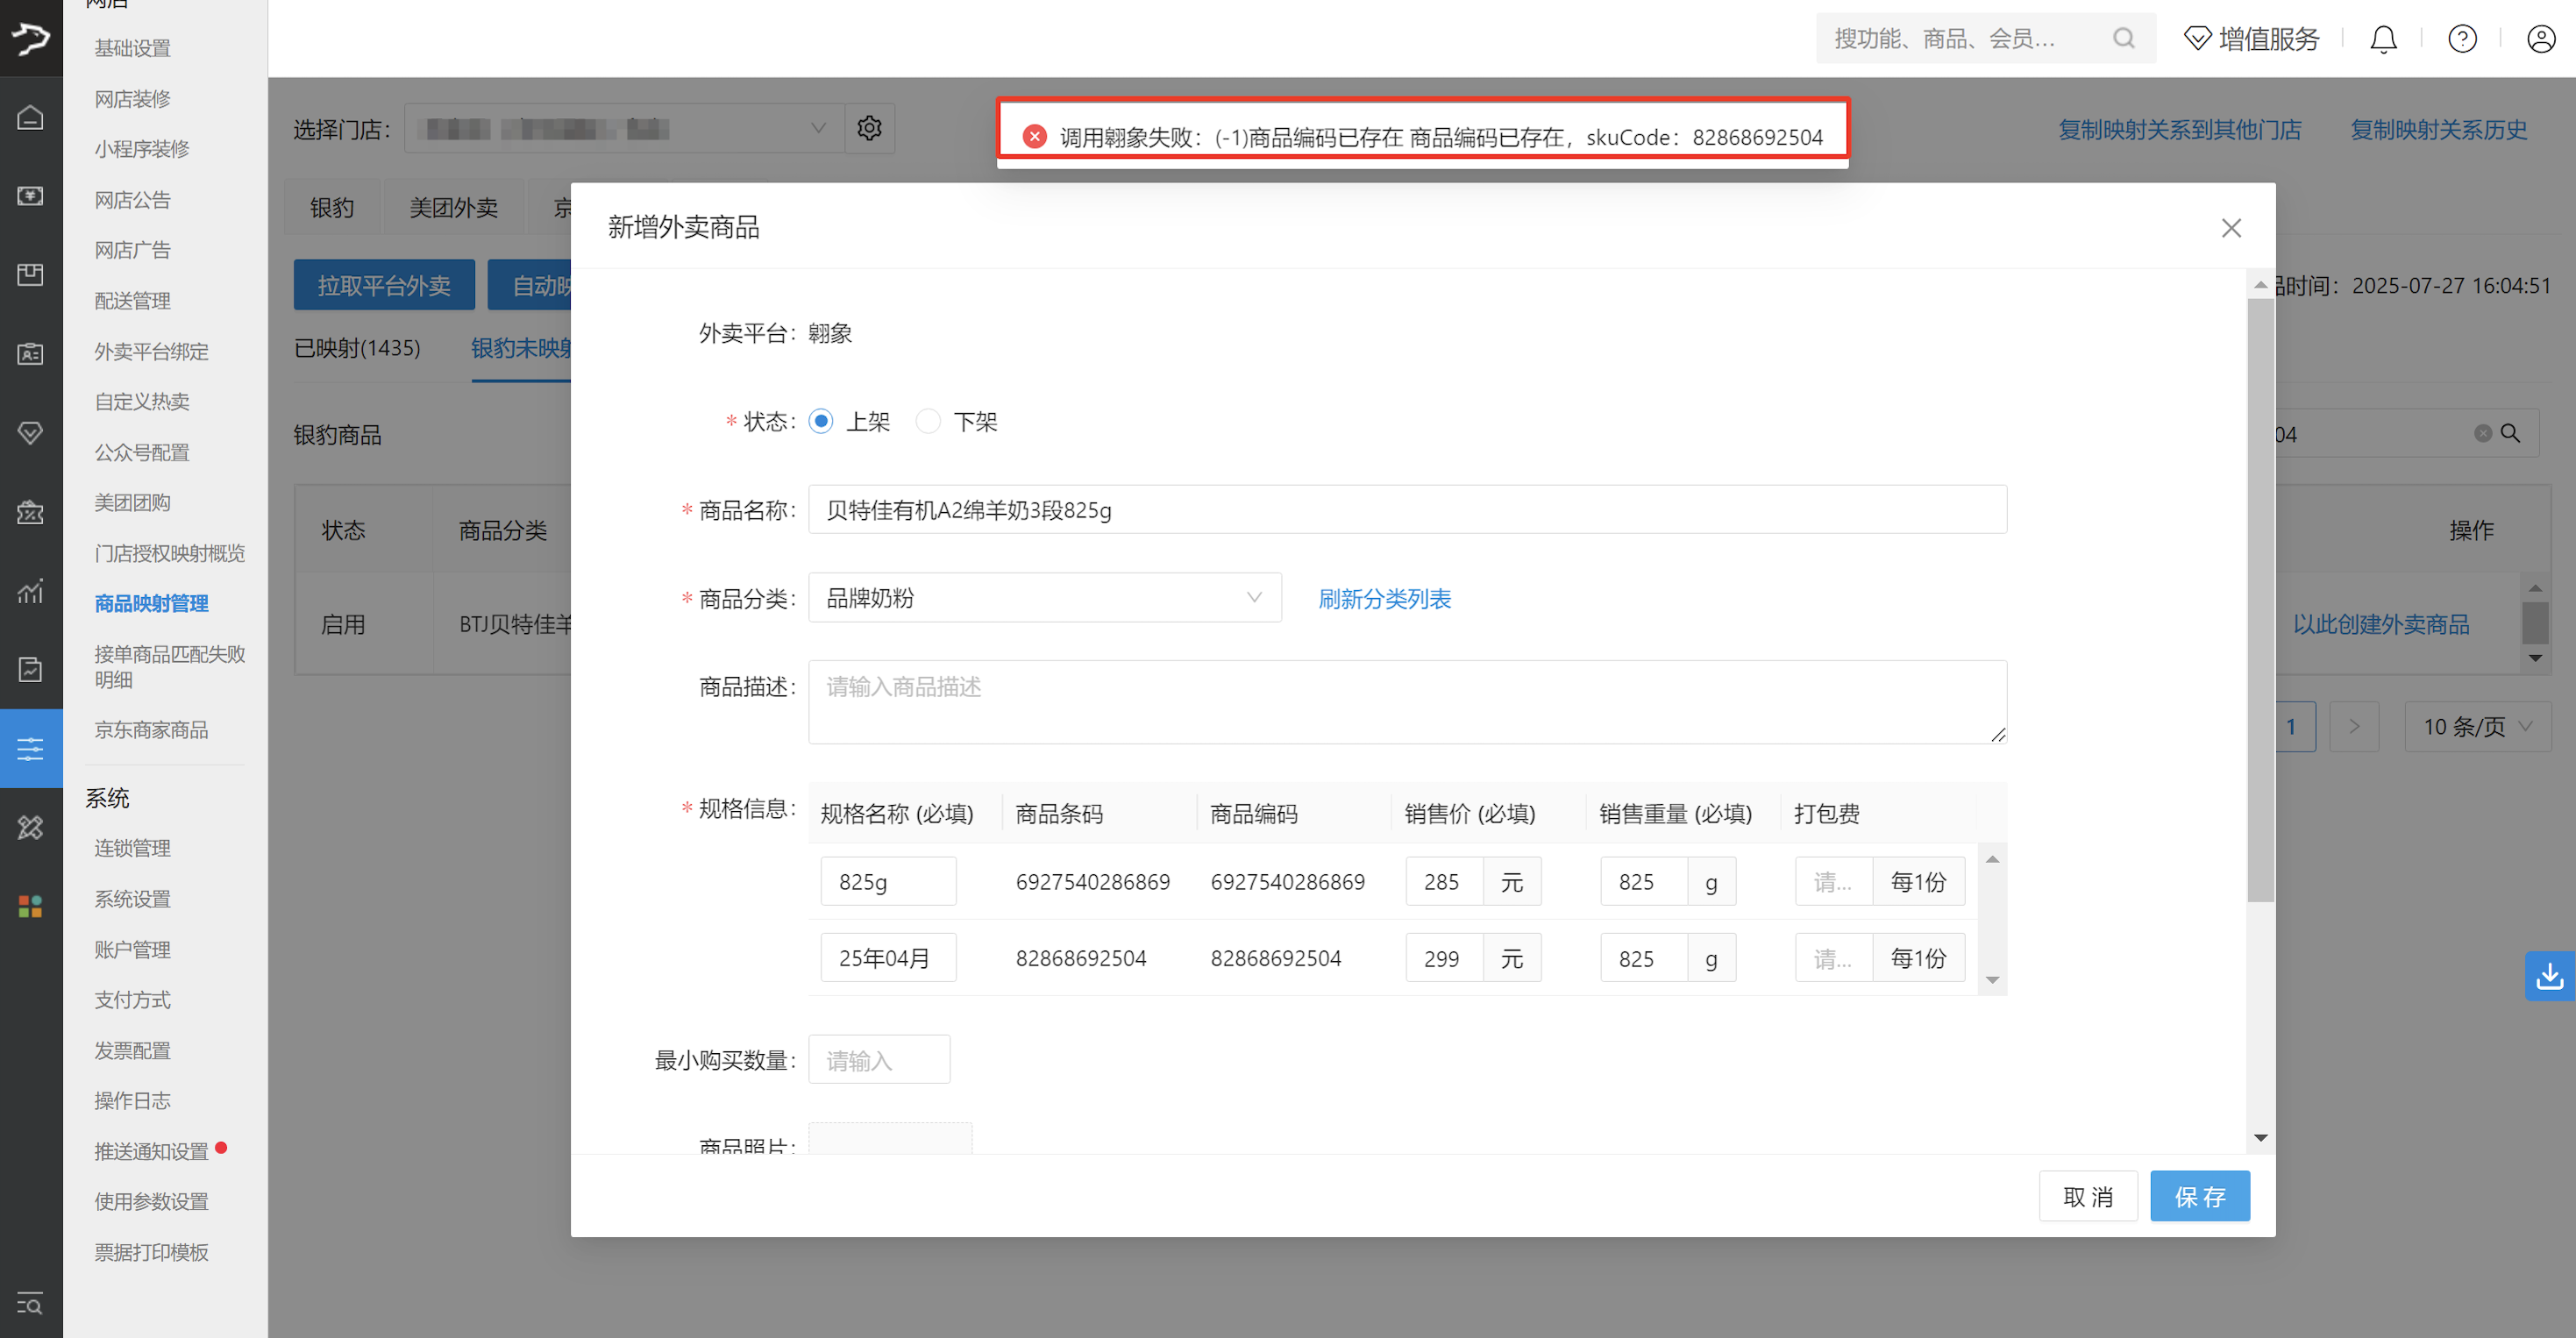Click the dialog's vertical scrollbar thumb

tap(2260, 600)
